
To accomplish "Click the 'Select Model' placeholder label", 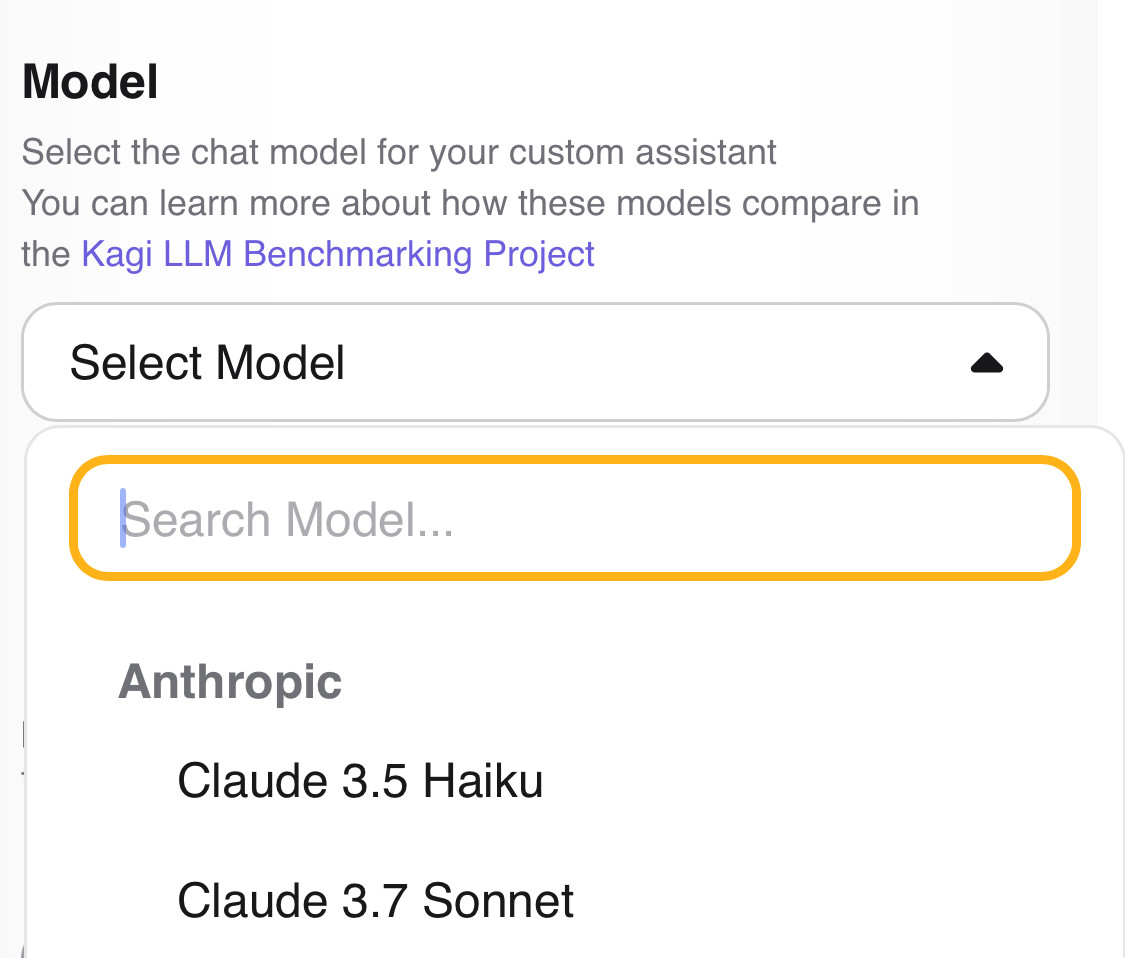I will (208, 362).
